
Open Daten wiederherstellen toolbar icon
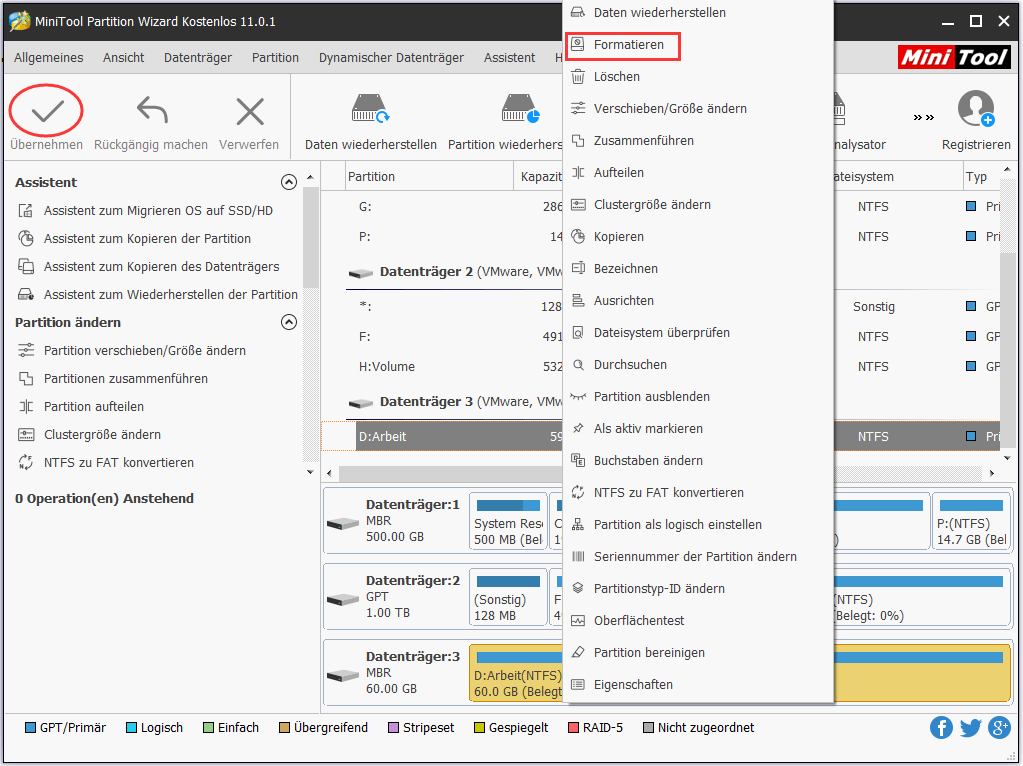[x=370, y=111]
